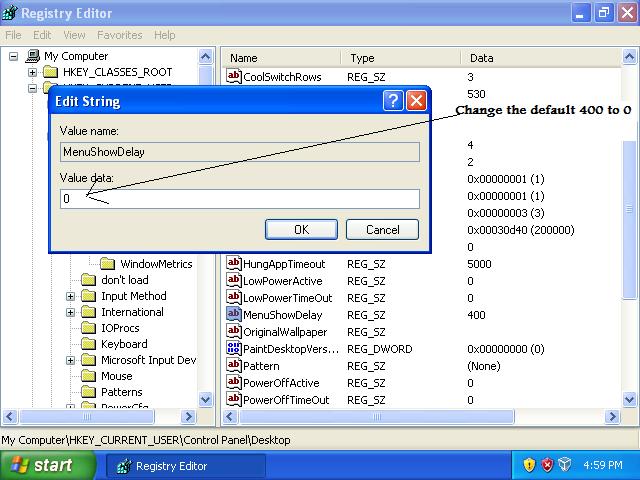This screenshot has height=480, width=640.
Task: Click values pane scroll up arrow
Action: [x=629, y=56]
